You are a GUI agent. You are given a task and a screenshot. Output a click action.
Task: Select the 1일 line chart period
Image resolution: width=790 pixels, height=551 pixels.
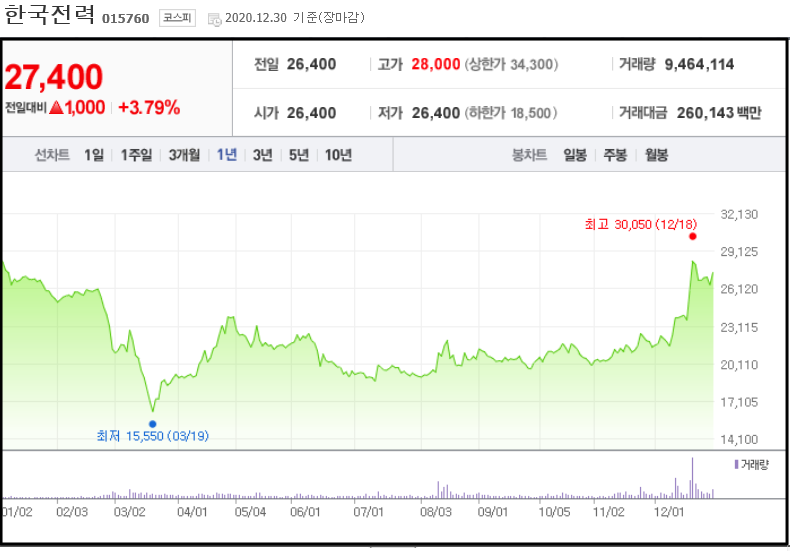pos(94,155)
